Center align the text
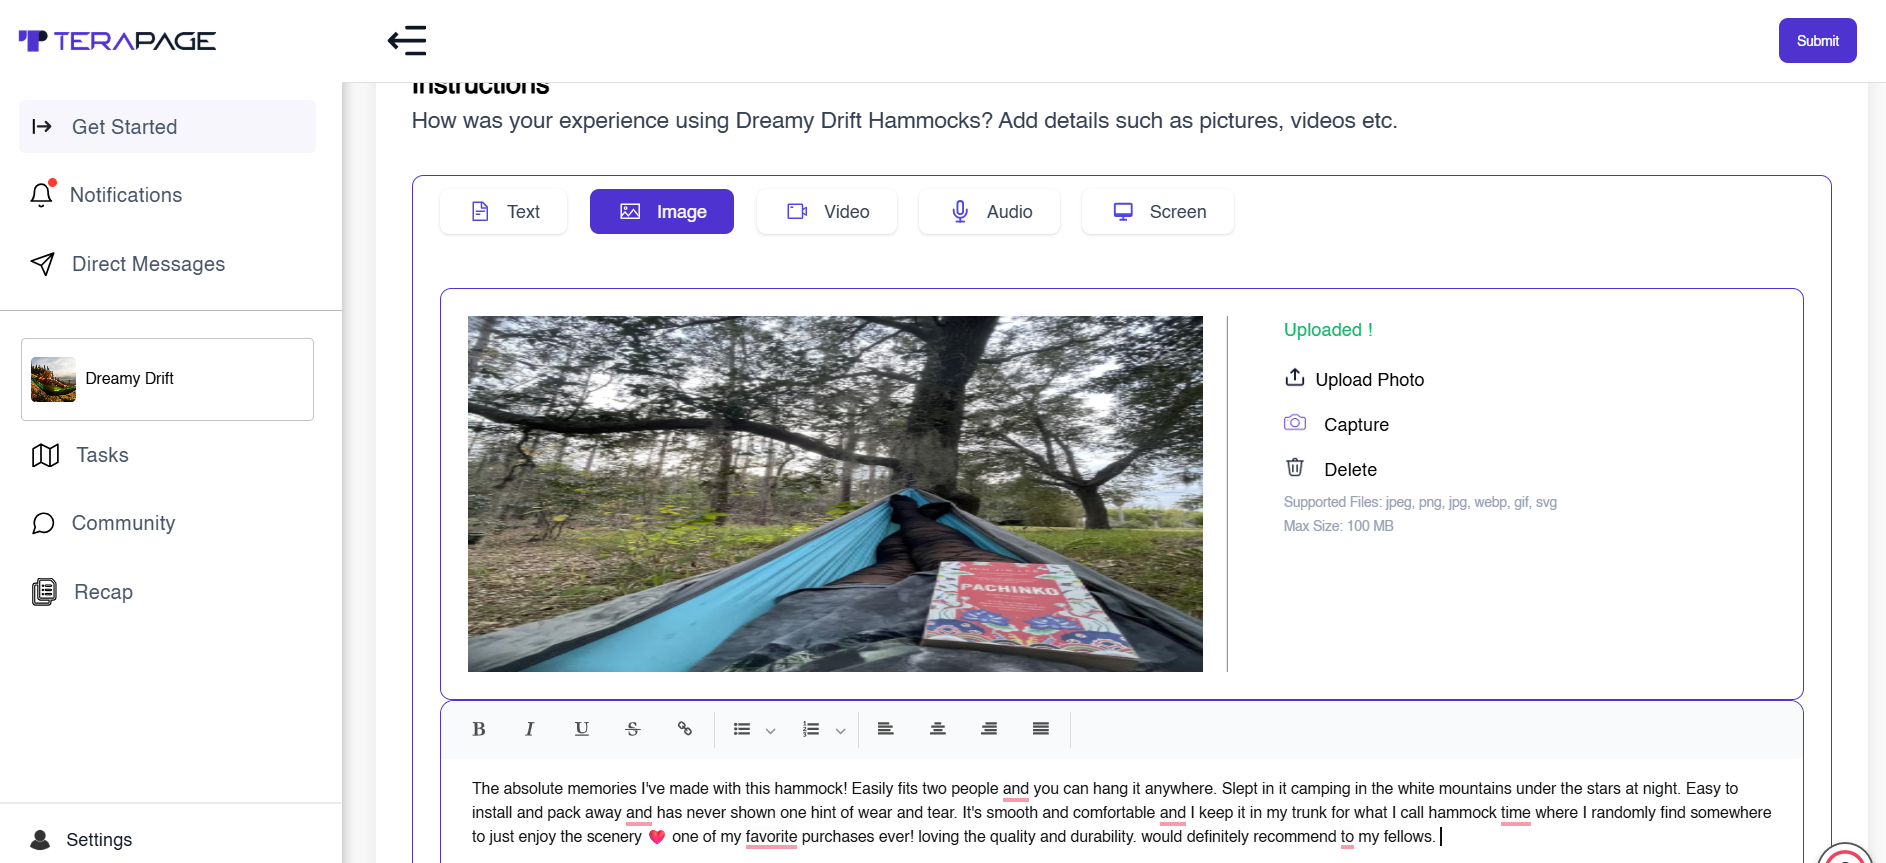 [x=937, y=729]
